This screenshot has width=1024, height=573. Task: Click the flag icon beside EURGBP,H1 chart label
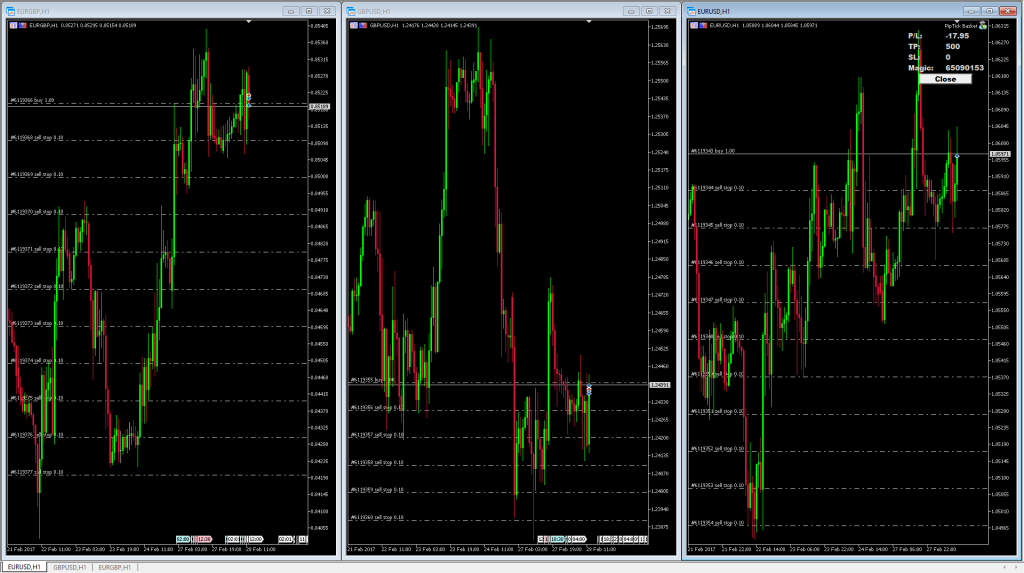[x=22, y=25]
